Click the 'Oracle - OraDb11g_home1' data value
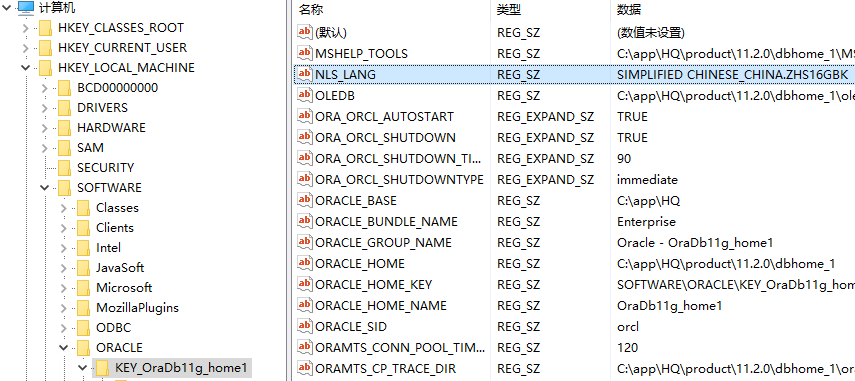Image resolution: width=855 pixels, height=381 pixels. click(695, 243)
